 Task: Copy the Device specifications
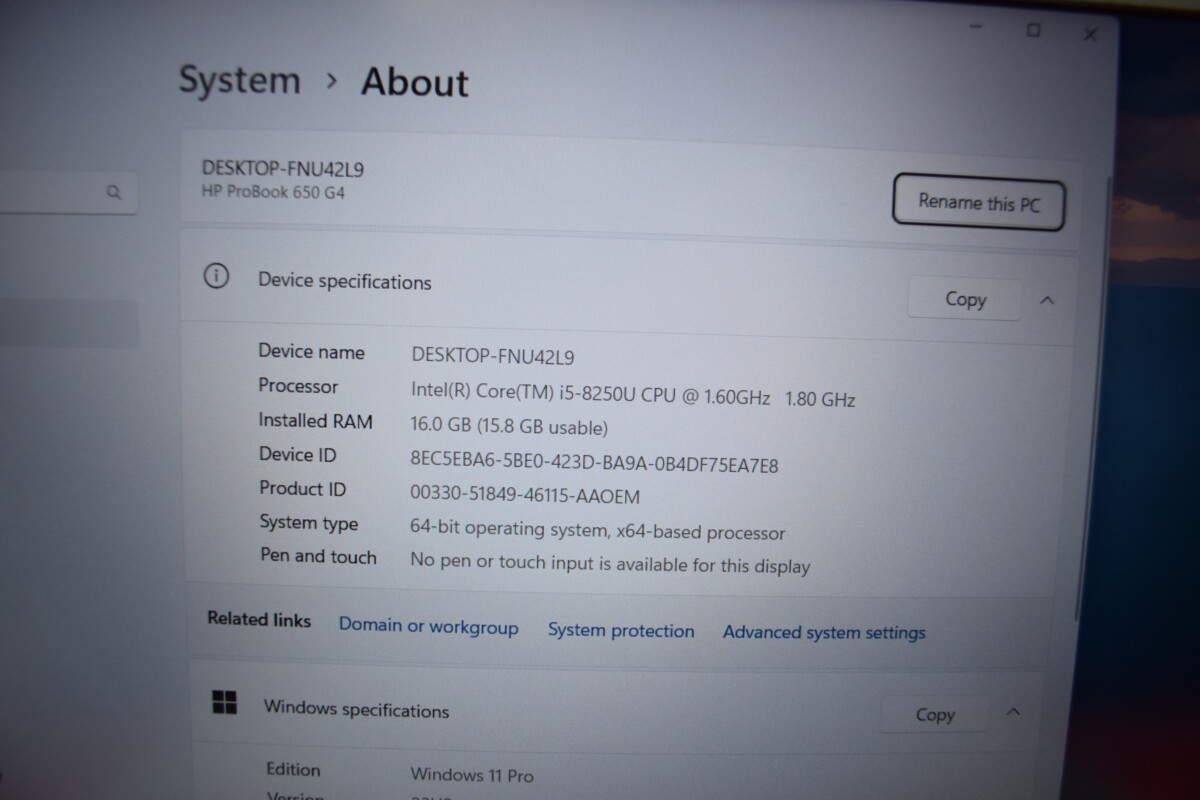click(965, 299)
